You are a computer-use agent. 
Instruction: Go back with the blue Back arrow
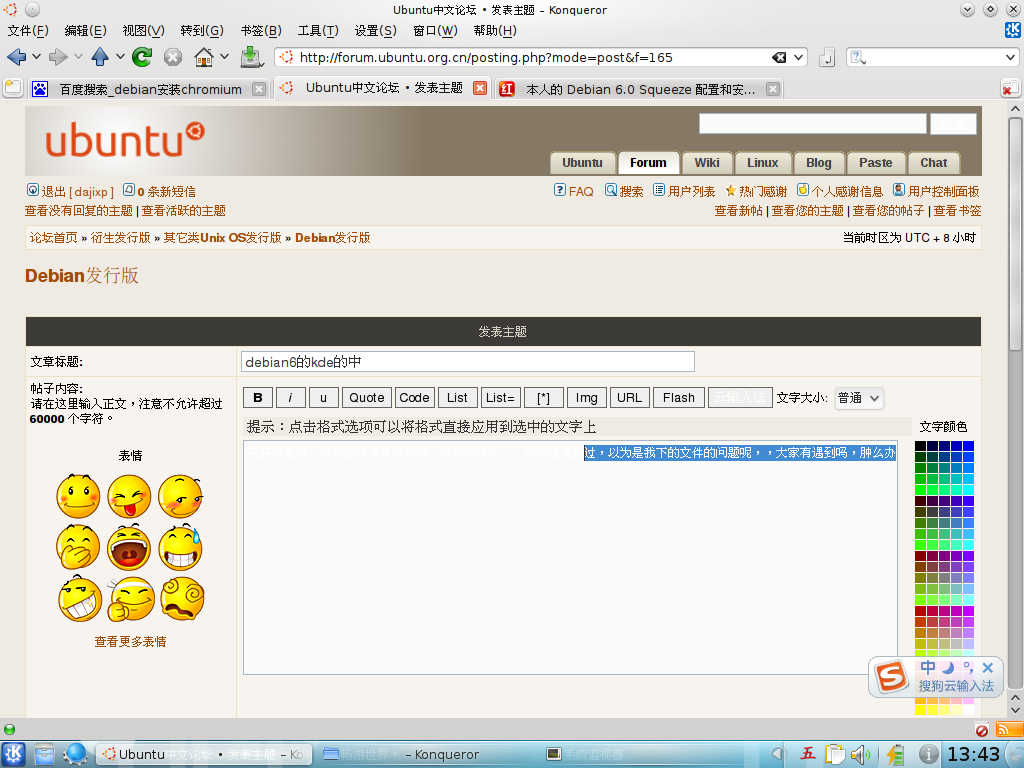[16, 57]
